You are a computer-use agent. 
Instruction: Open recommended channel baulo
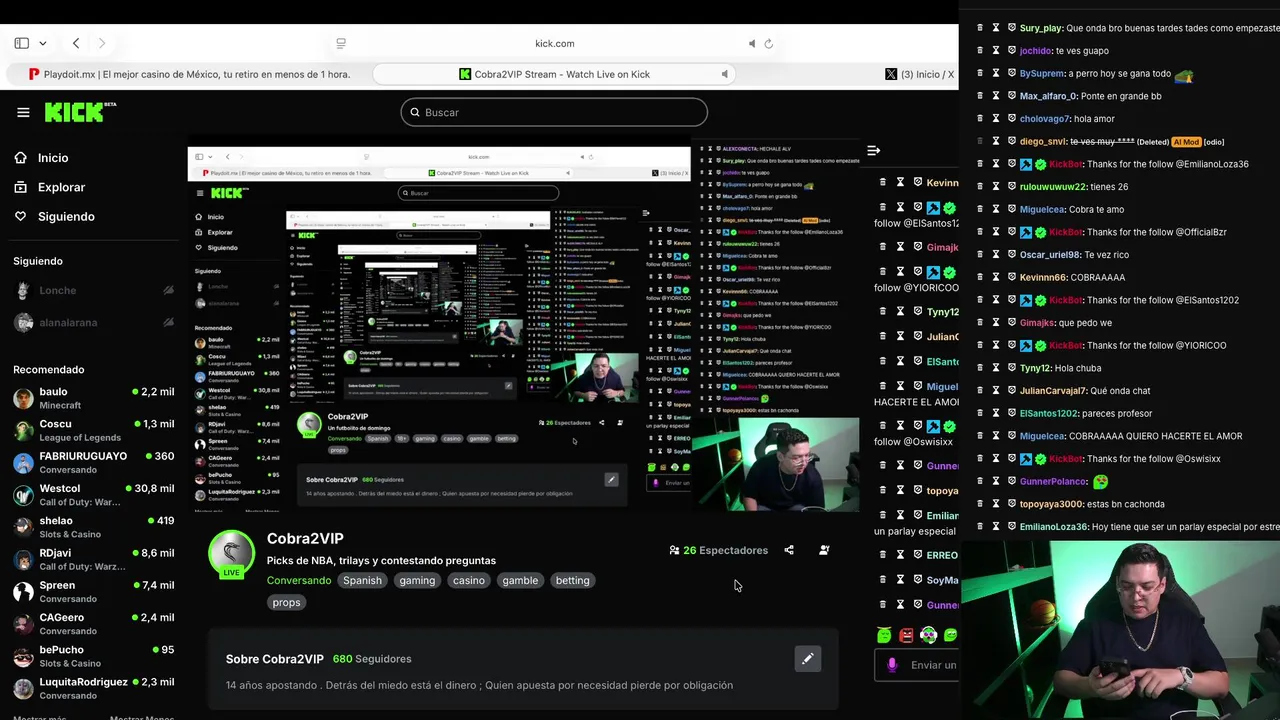[x=93, y=398]
